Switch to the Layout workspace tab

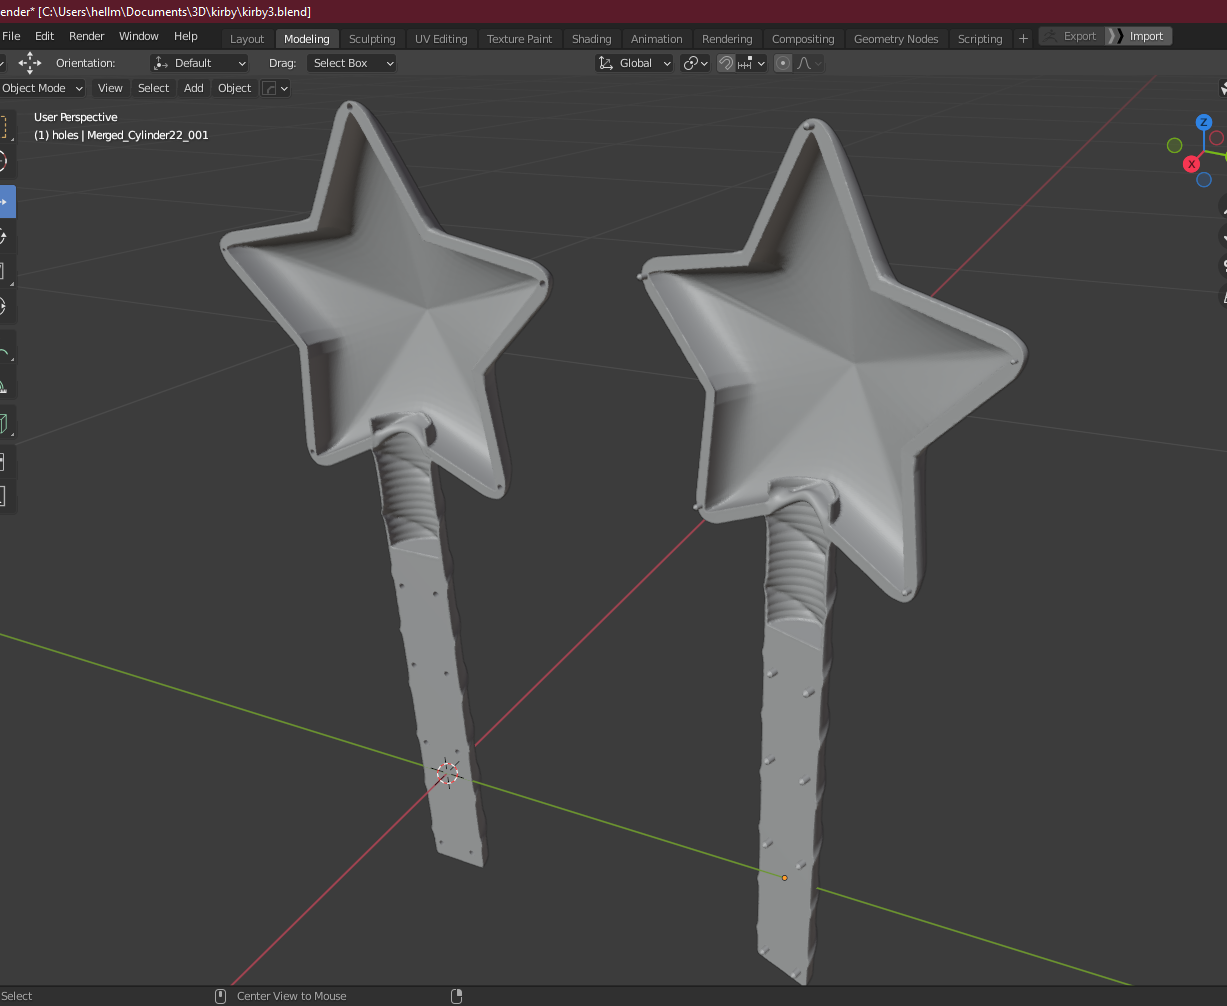[247, 39]
